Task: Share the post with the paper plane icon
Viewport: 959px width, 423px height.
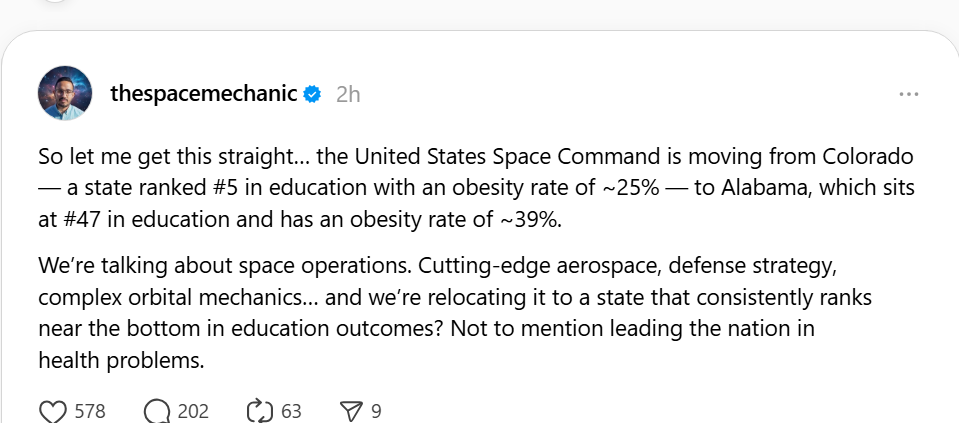Action: [x=351, y=411]
